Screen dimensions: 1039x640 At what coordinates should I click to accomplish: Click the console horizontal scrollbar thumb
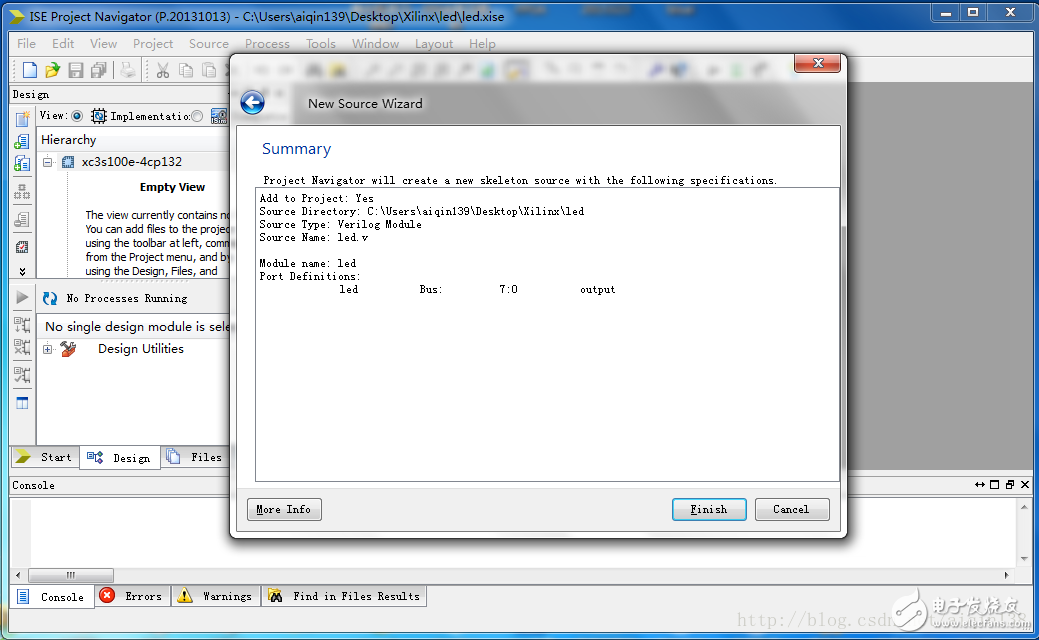pyautogui.click(x=71, y=575)
